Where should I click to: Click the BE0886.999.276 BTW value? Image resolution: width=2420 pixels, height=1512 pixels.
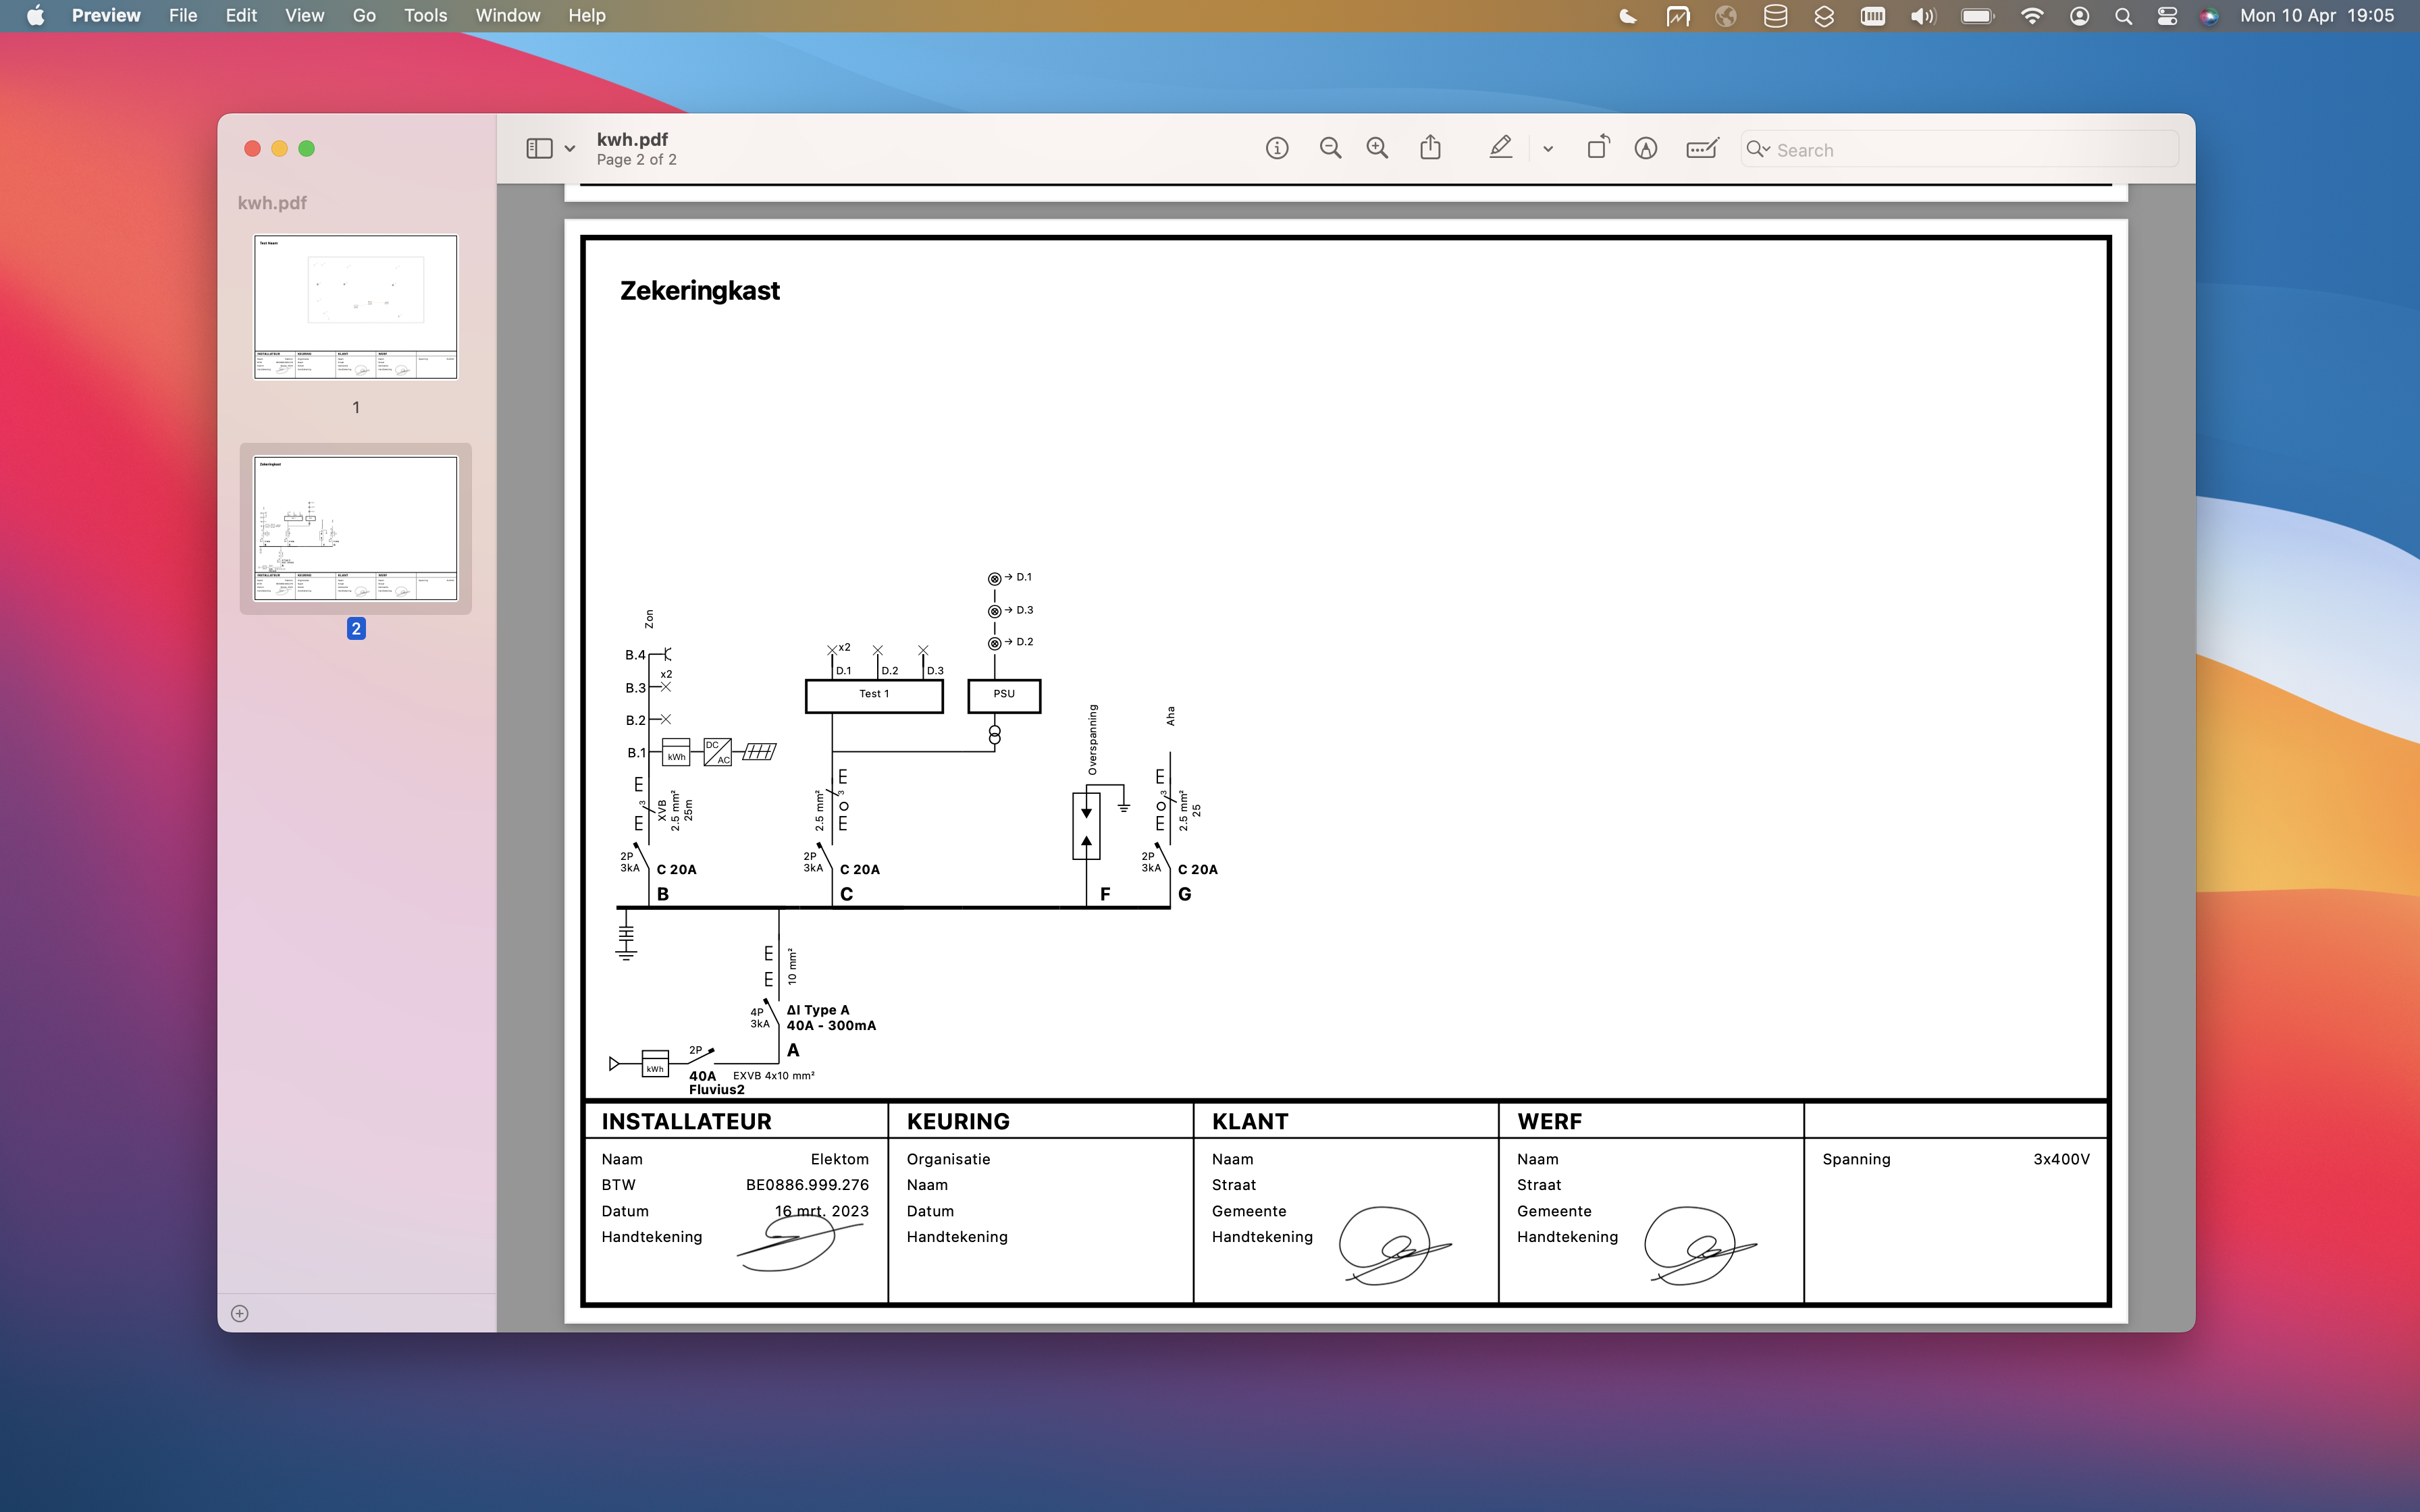[x=807, y=1185]
